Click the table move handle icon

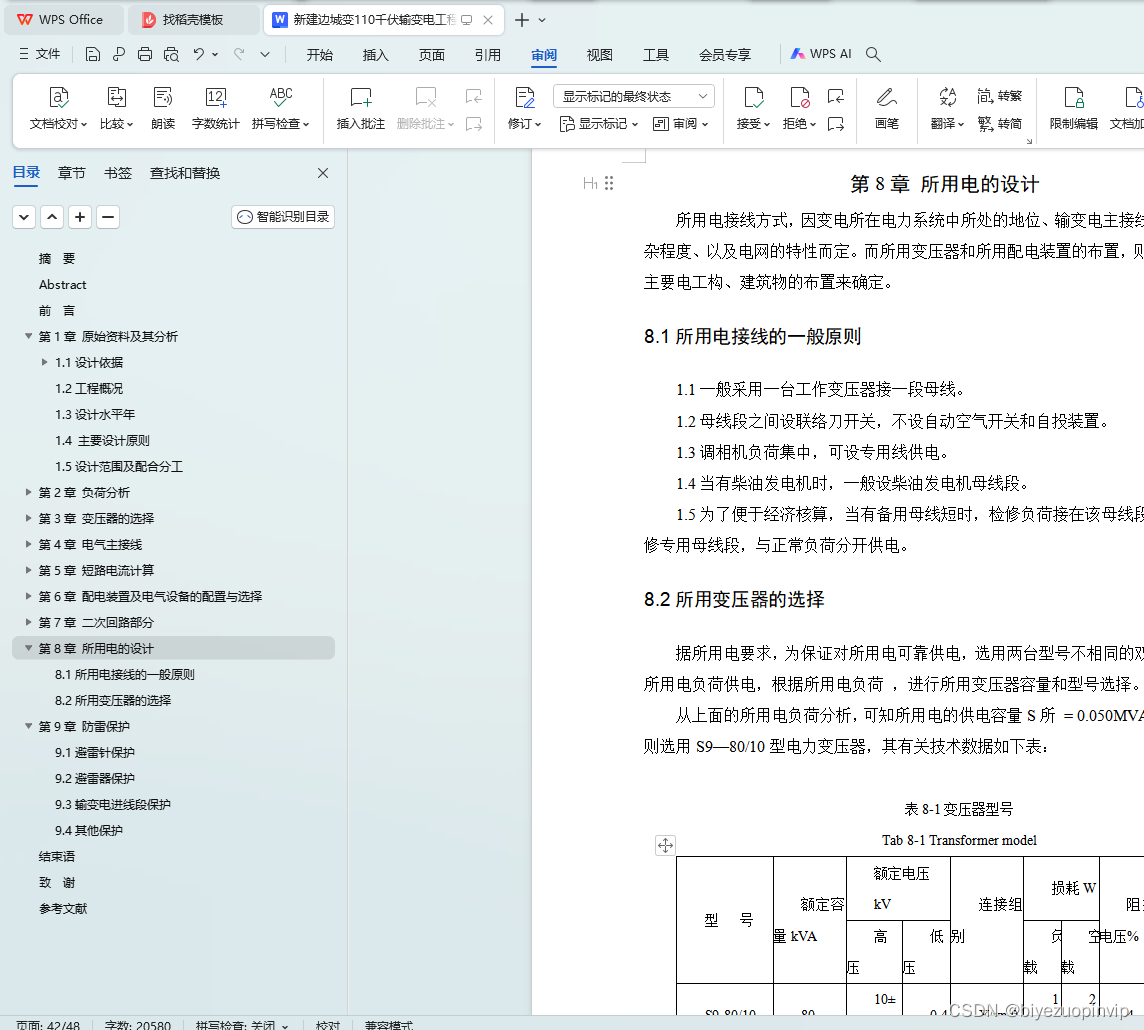click(665, 845)
